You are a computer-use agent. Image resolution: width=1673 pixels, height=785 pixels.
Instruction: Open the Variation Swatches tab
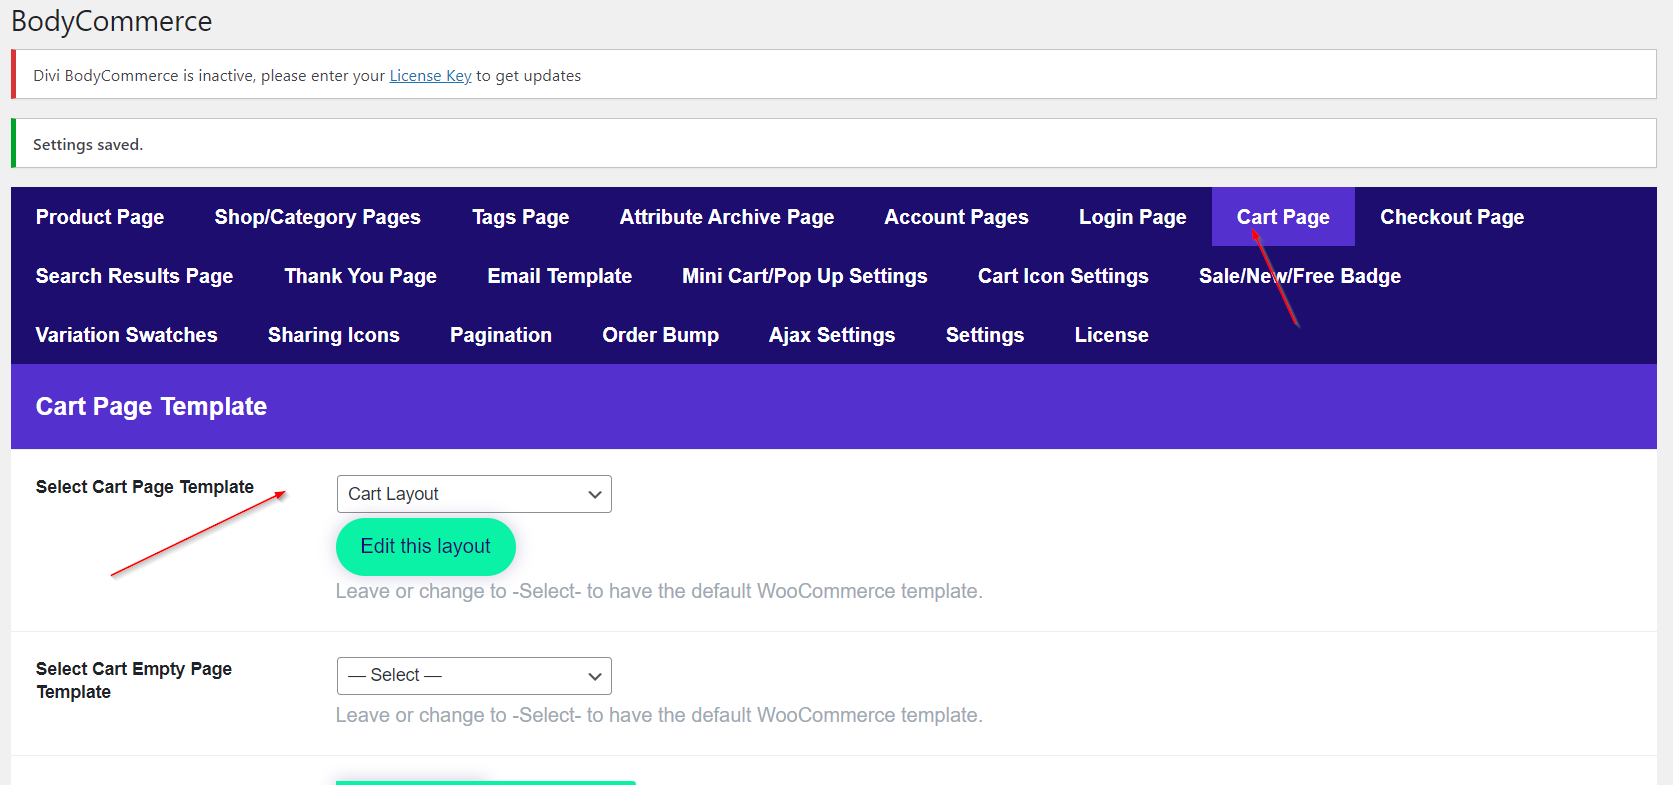(x=126, y=335)
